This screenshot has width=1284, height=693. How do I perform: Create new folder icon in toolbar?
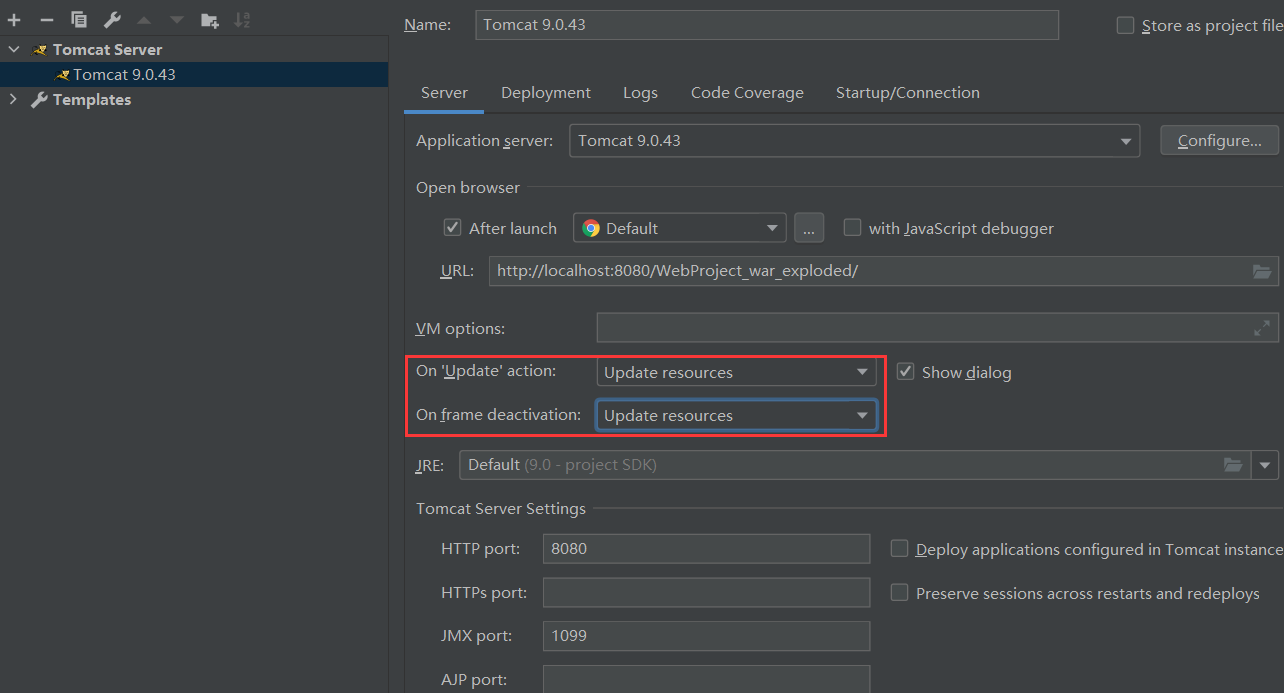click(x=209, y=20)
